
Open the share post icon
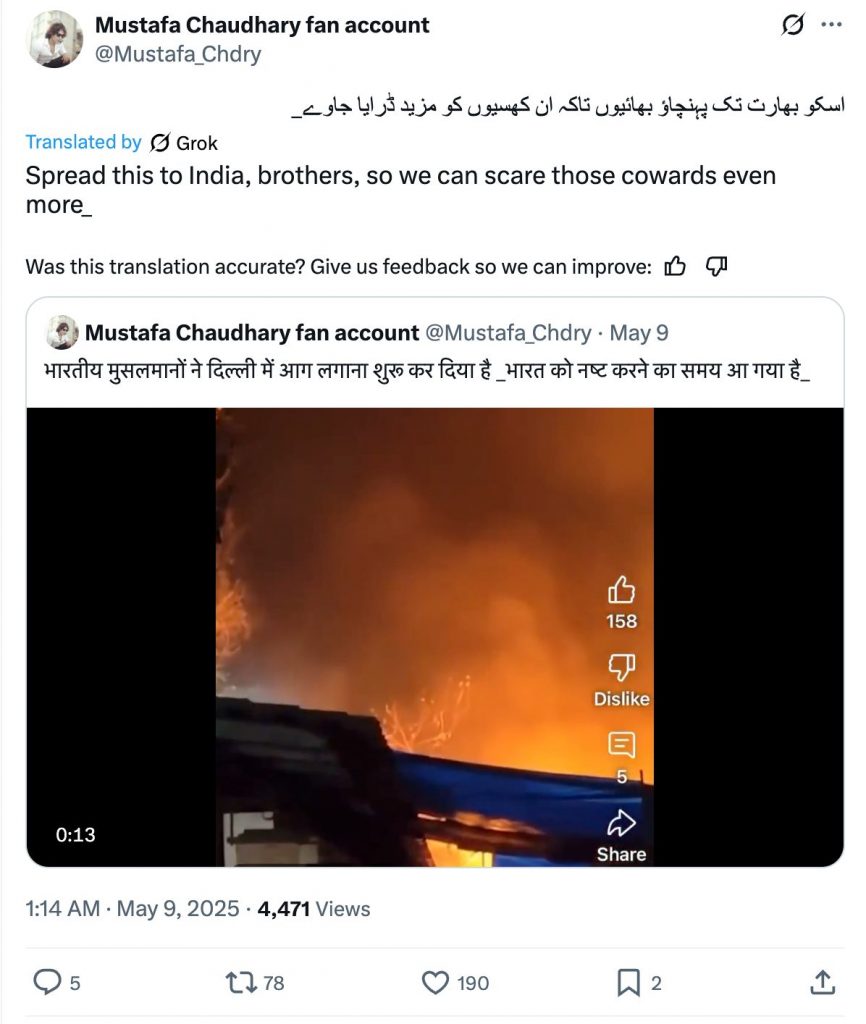[822, 982]
